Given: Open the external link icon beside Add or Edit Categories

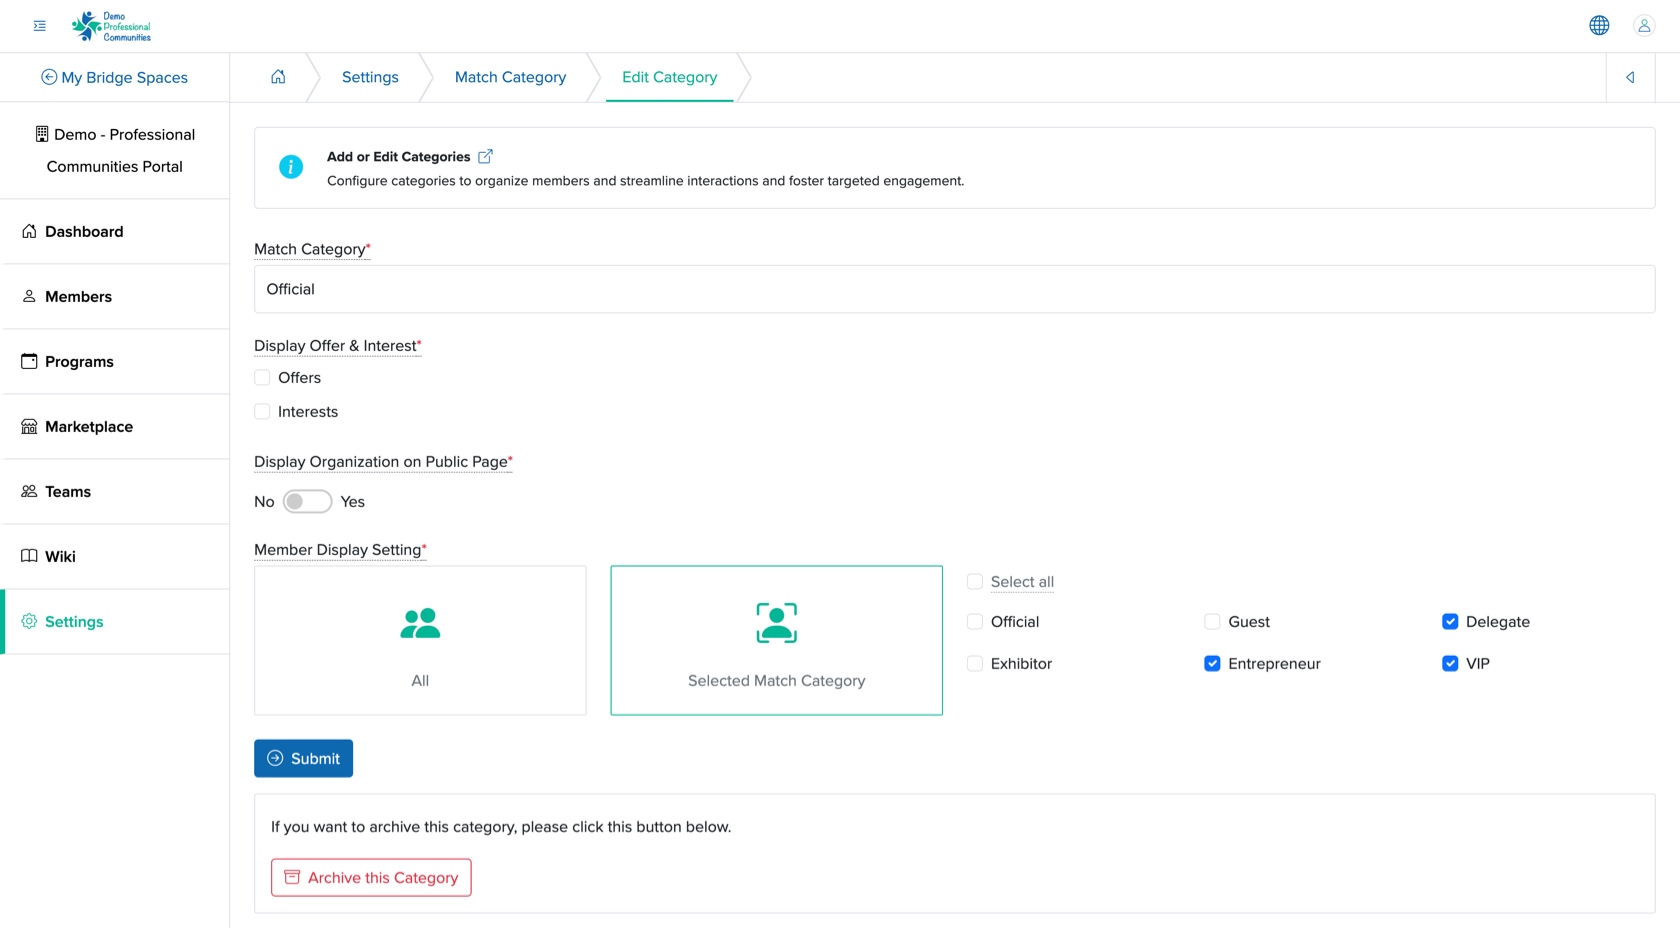Looking at the screenshot, I should click(485, 156).
